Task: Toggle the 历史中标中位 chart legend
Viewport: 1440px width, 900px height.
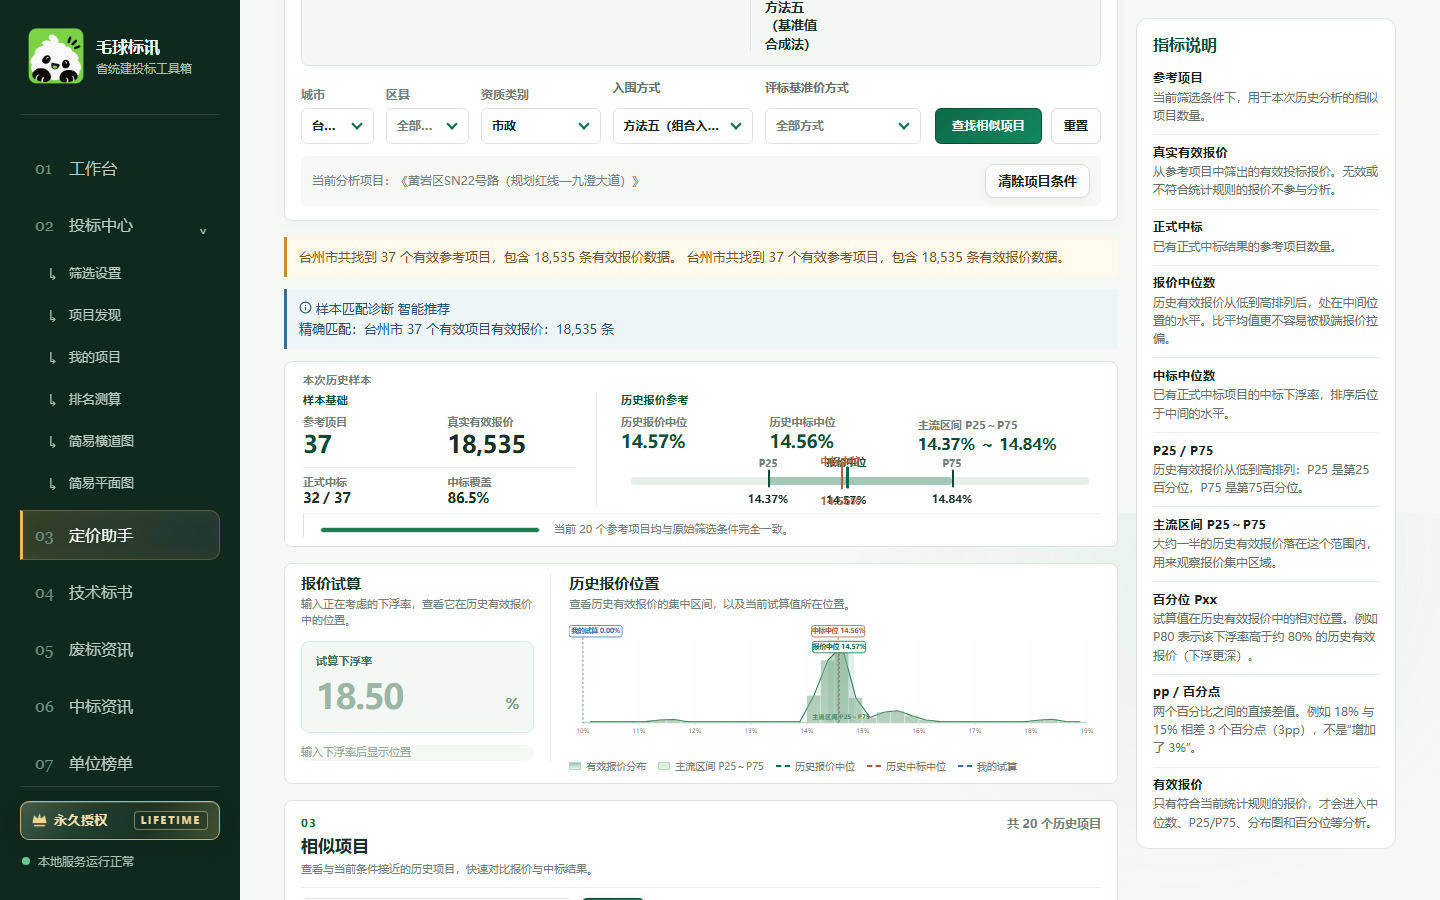Action: coord(906,767)
